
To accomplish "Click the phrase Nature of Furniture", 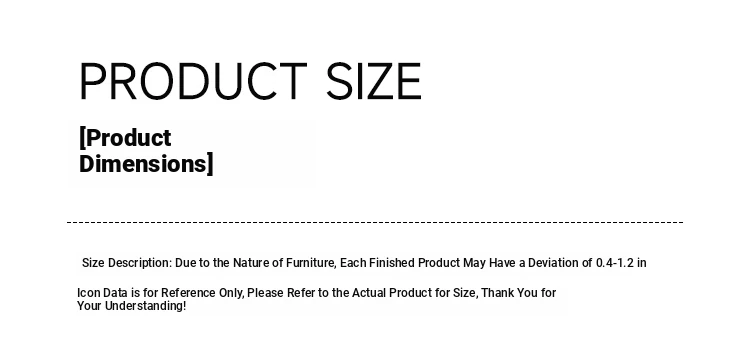I will coord(285,263).
